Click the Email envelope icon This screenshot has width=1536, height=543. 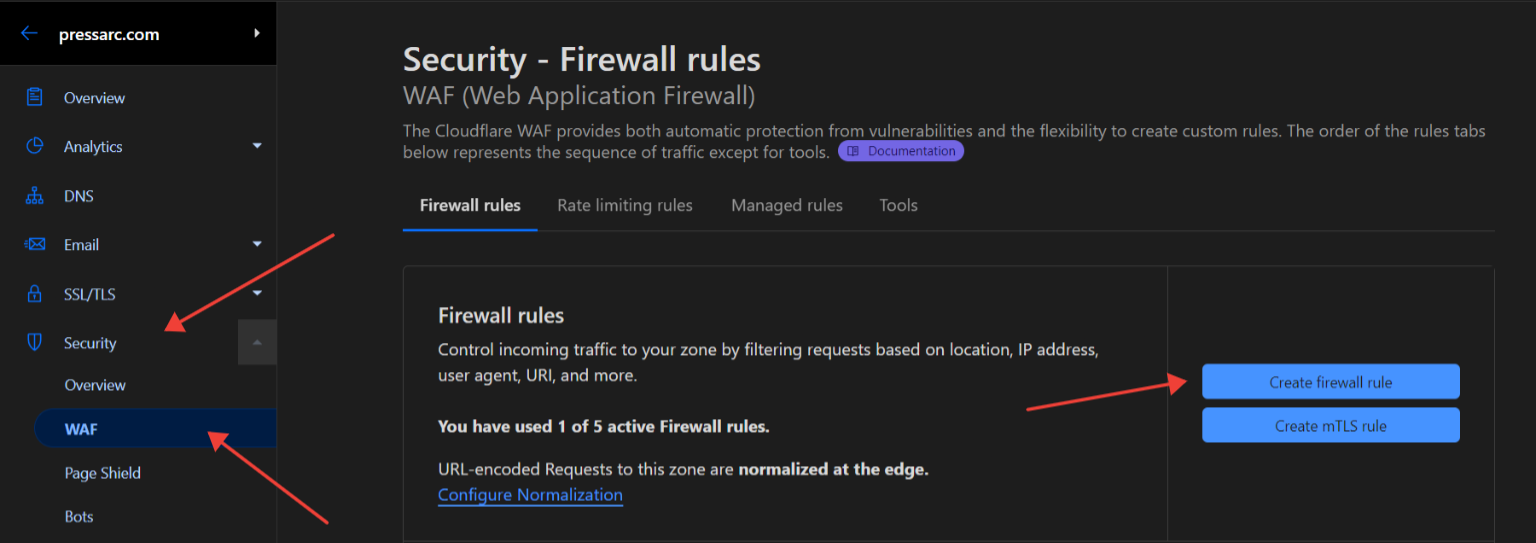click(x=35, y=245)
